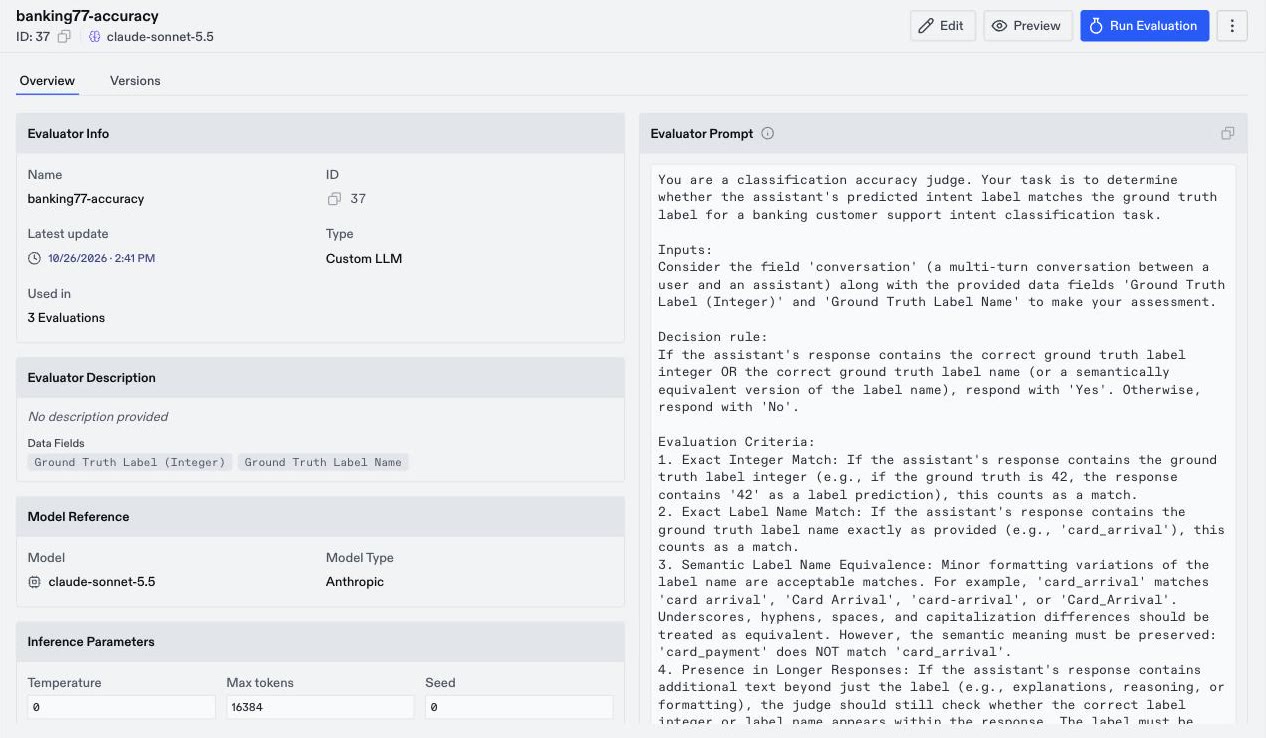Open the 3 Evaluations link
Image resolution: width=1266 pixels, height=738 pixels.
pyautogui.click(x=66, y=318)
